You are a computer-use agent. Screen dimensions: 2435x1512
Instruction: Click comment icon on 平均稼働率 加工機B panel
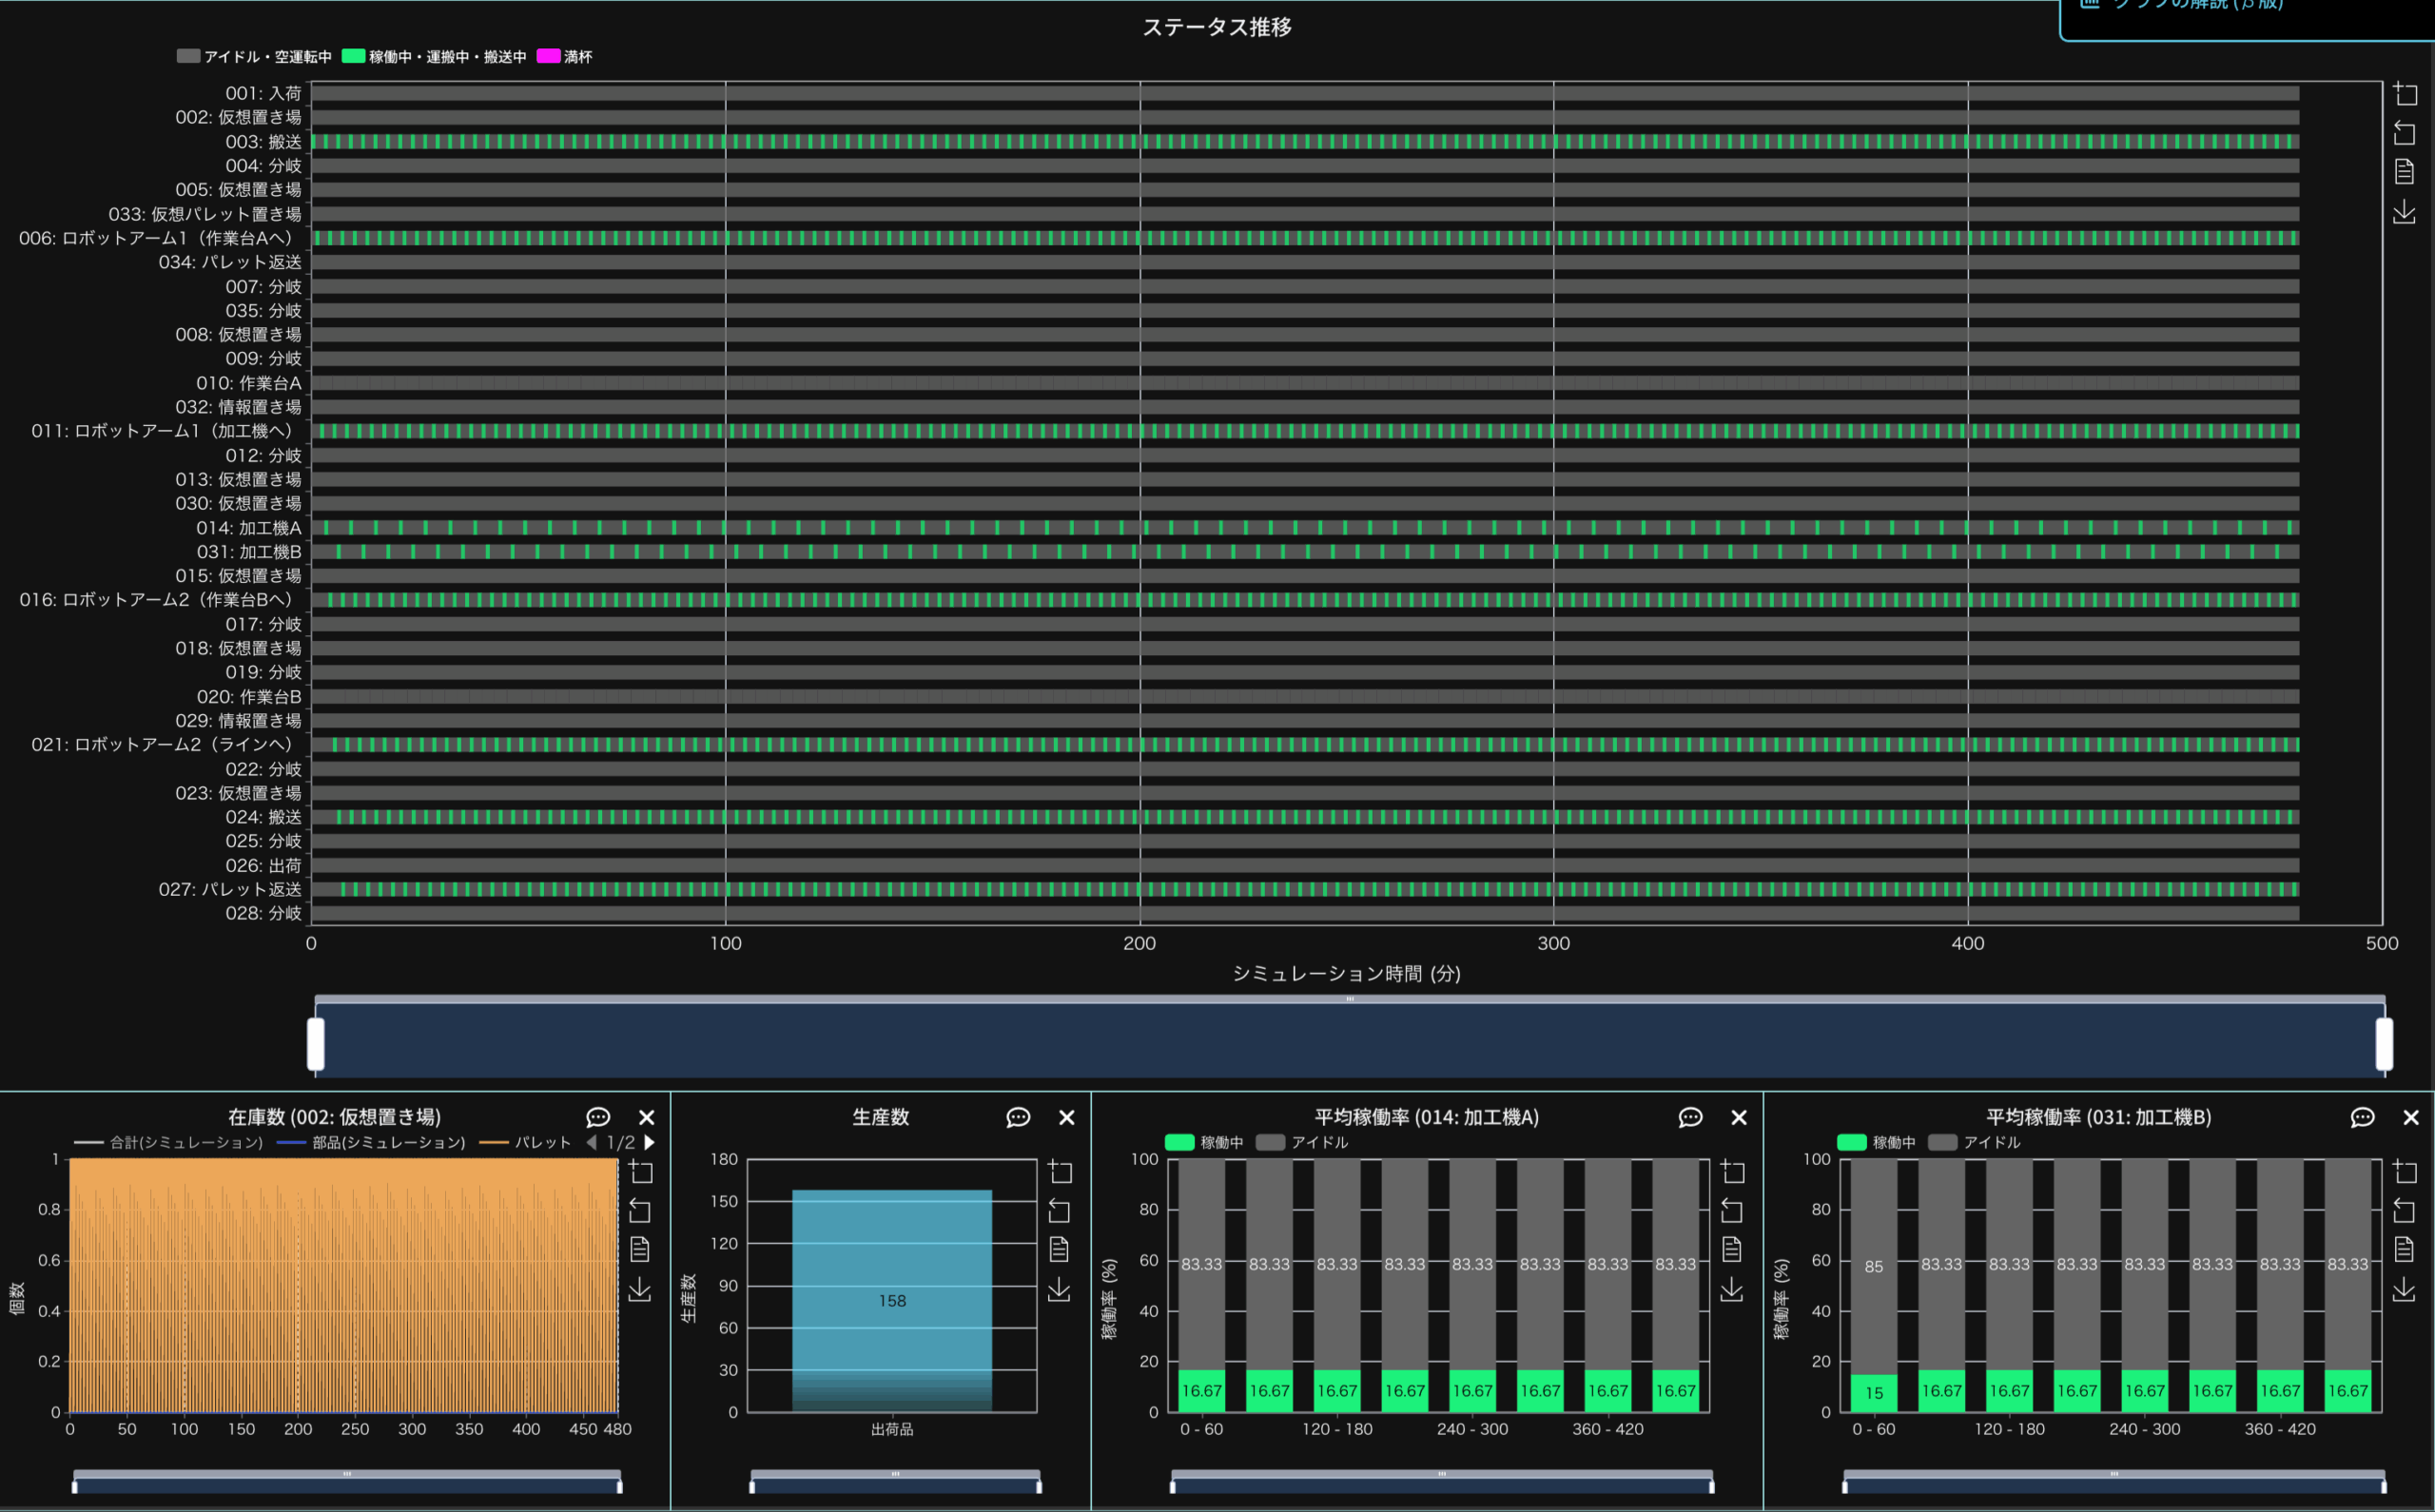pyautogui.click(x=2362, y=1117)
